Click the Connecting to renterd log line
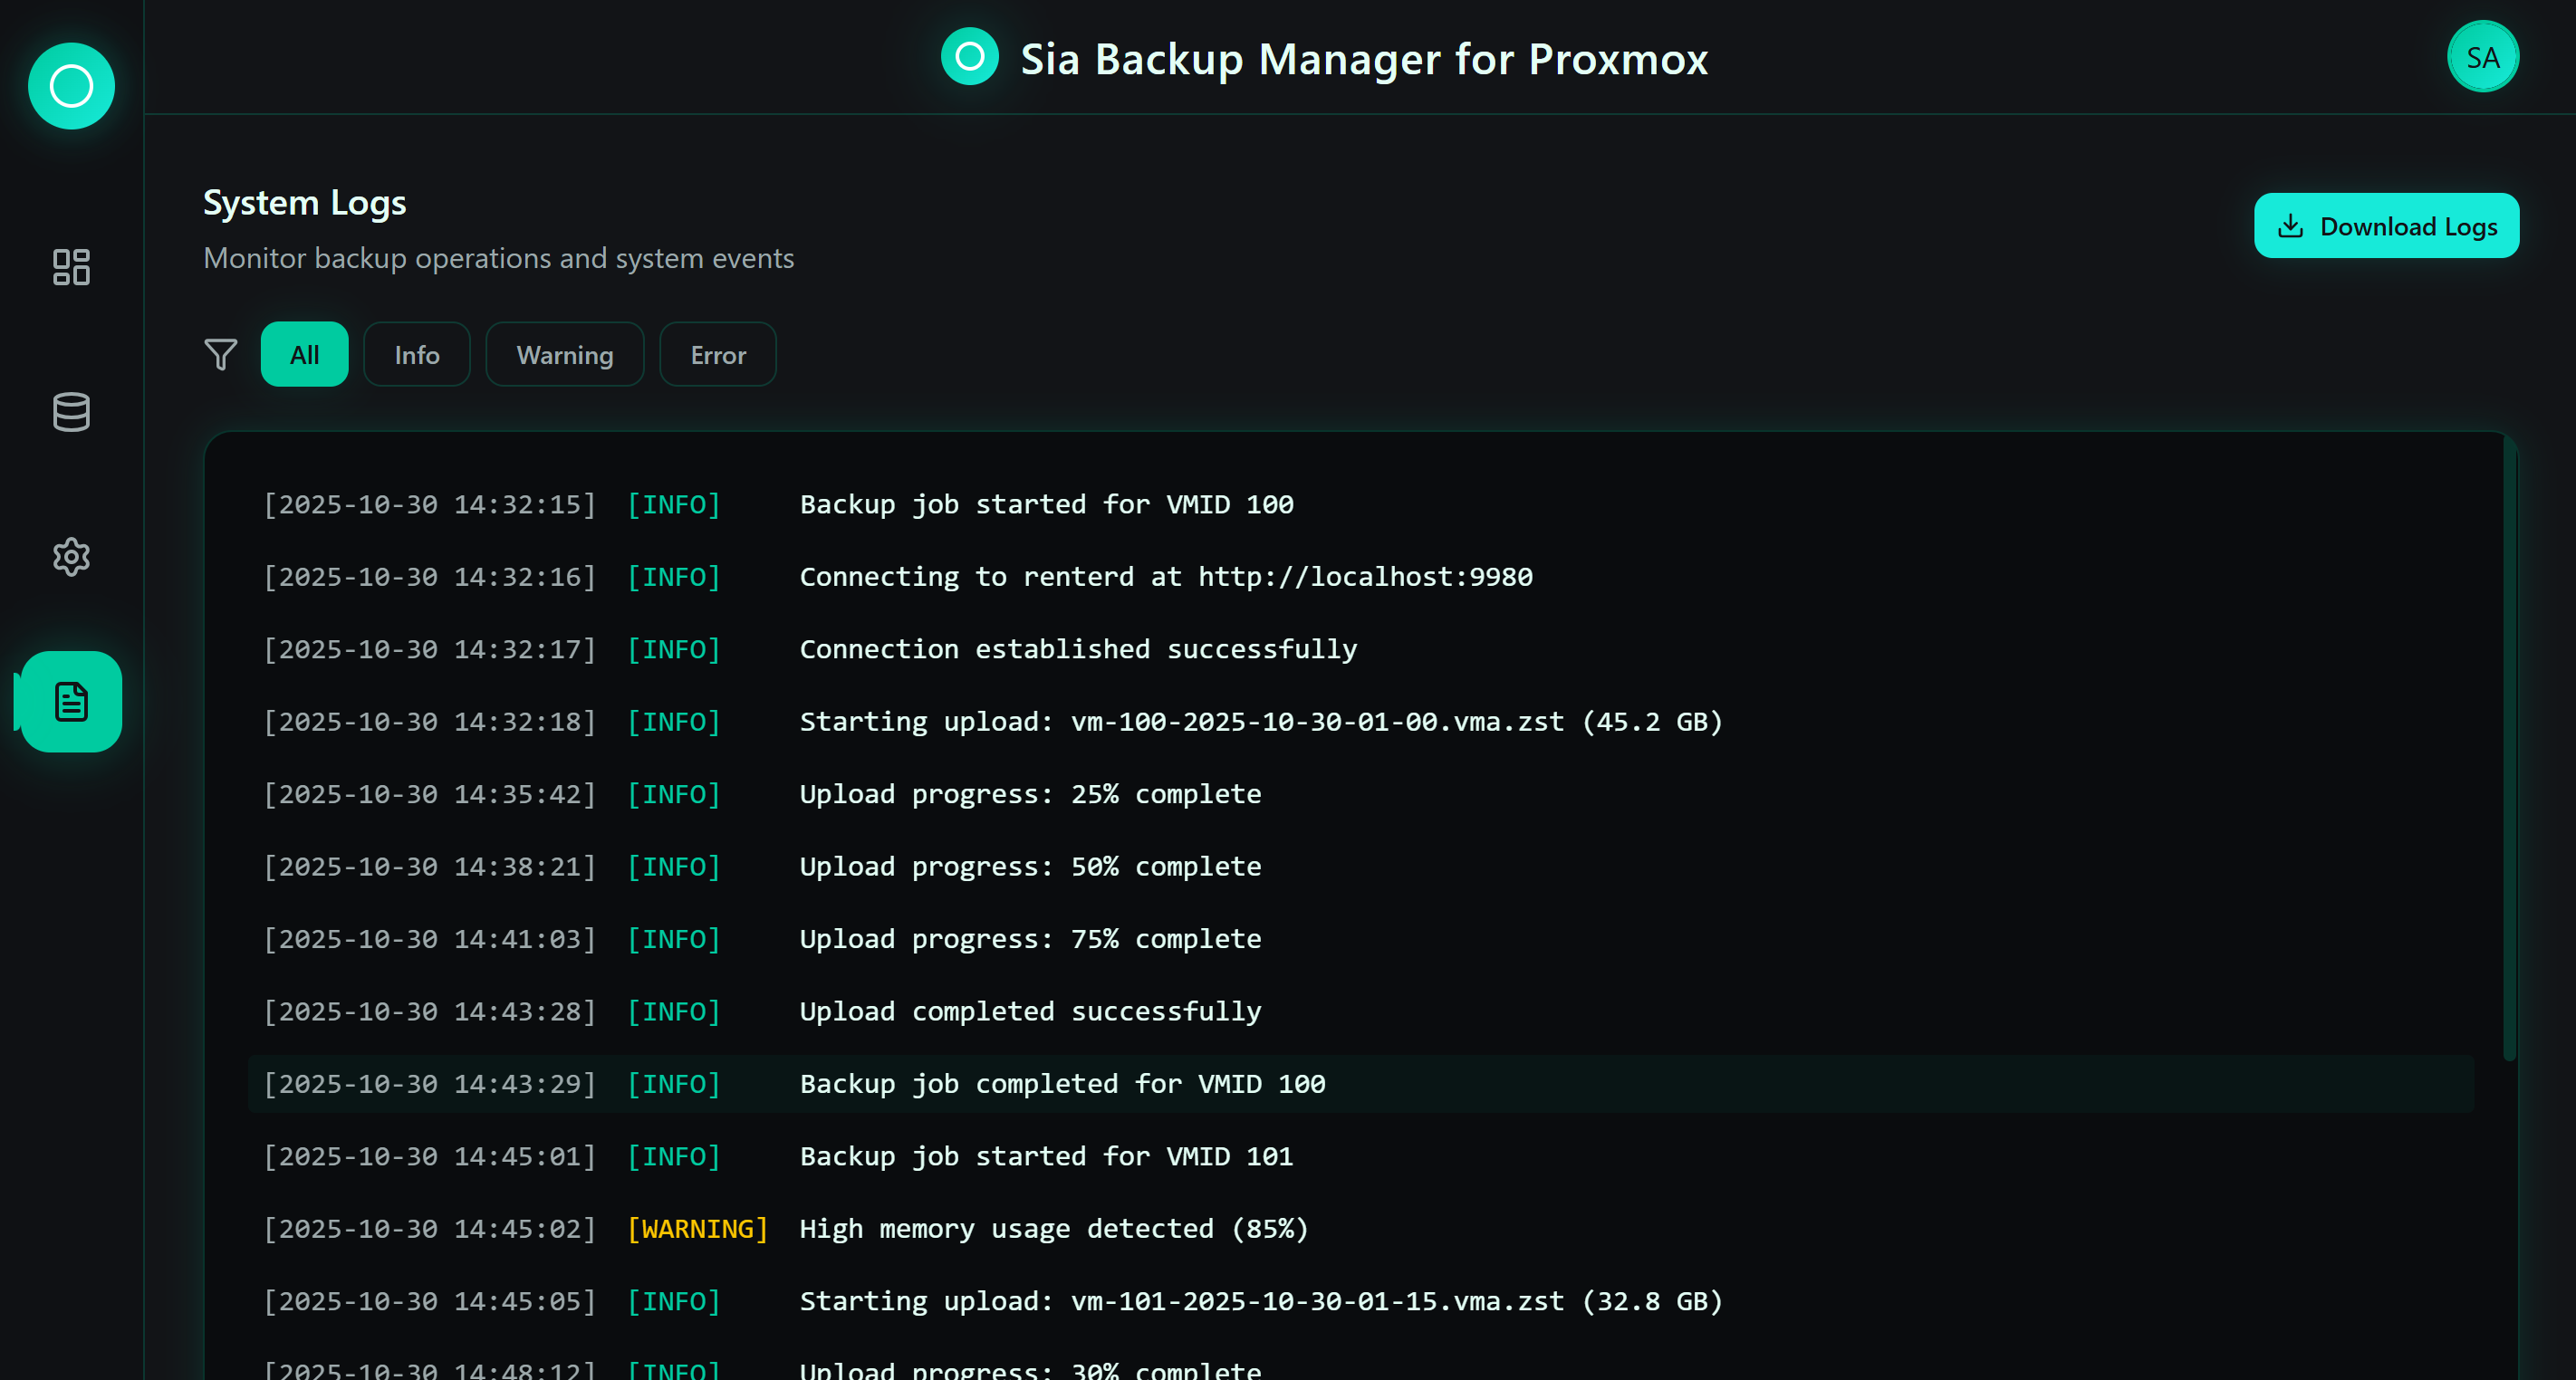2576x1380 pixels. (1165, 577)
